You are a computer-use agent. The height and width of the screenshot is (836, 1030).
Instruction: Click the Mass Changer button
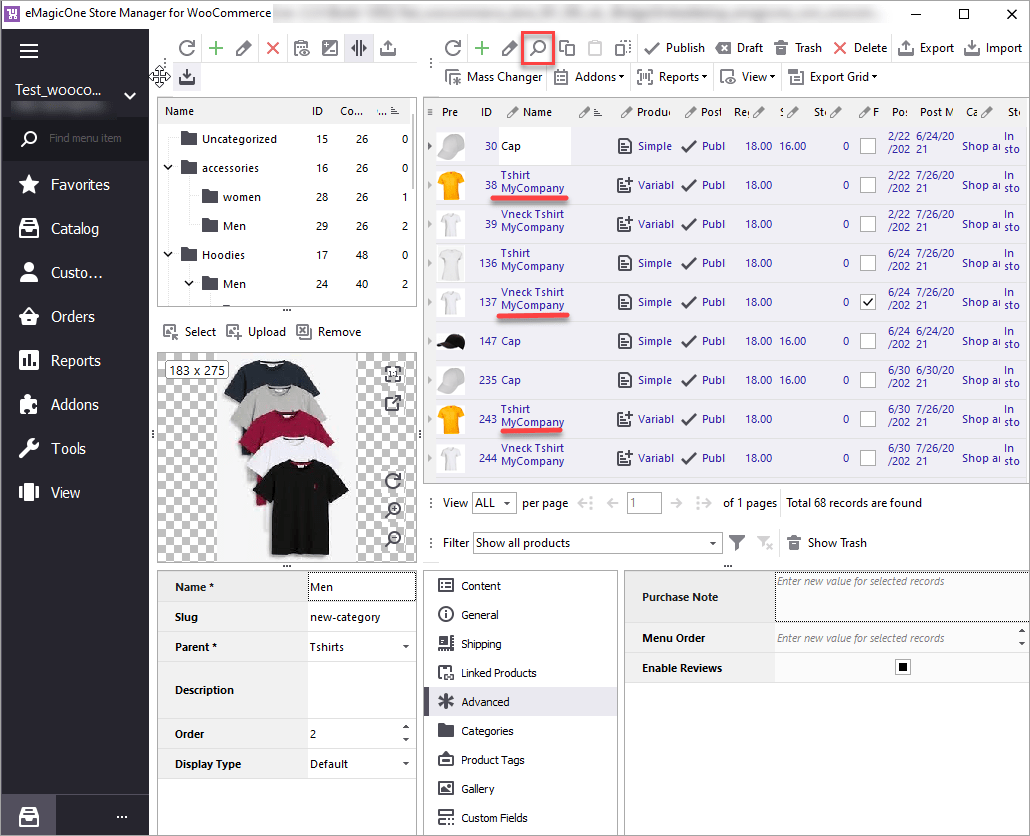[x=493, y=77]
